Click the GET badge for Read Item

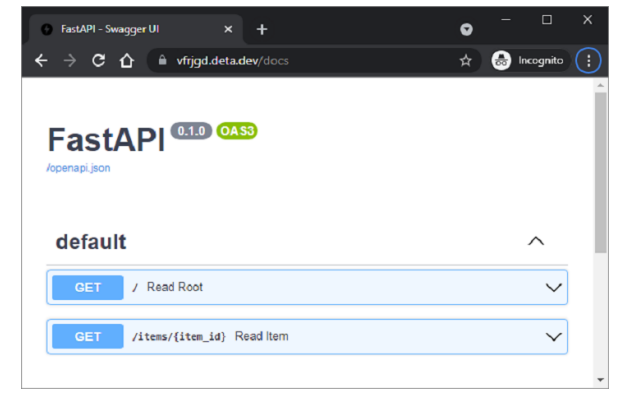pyautogui.click(x=88, y=337)
